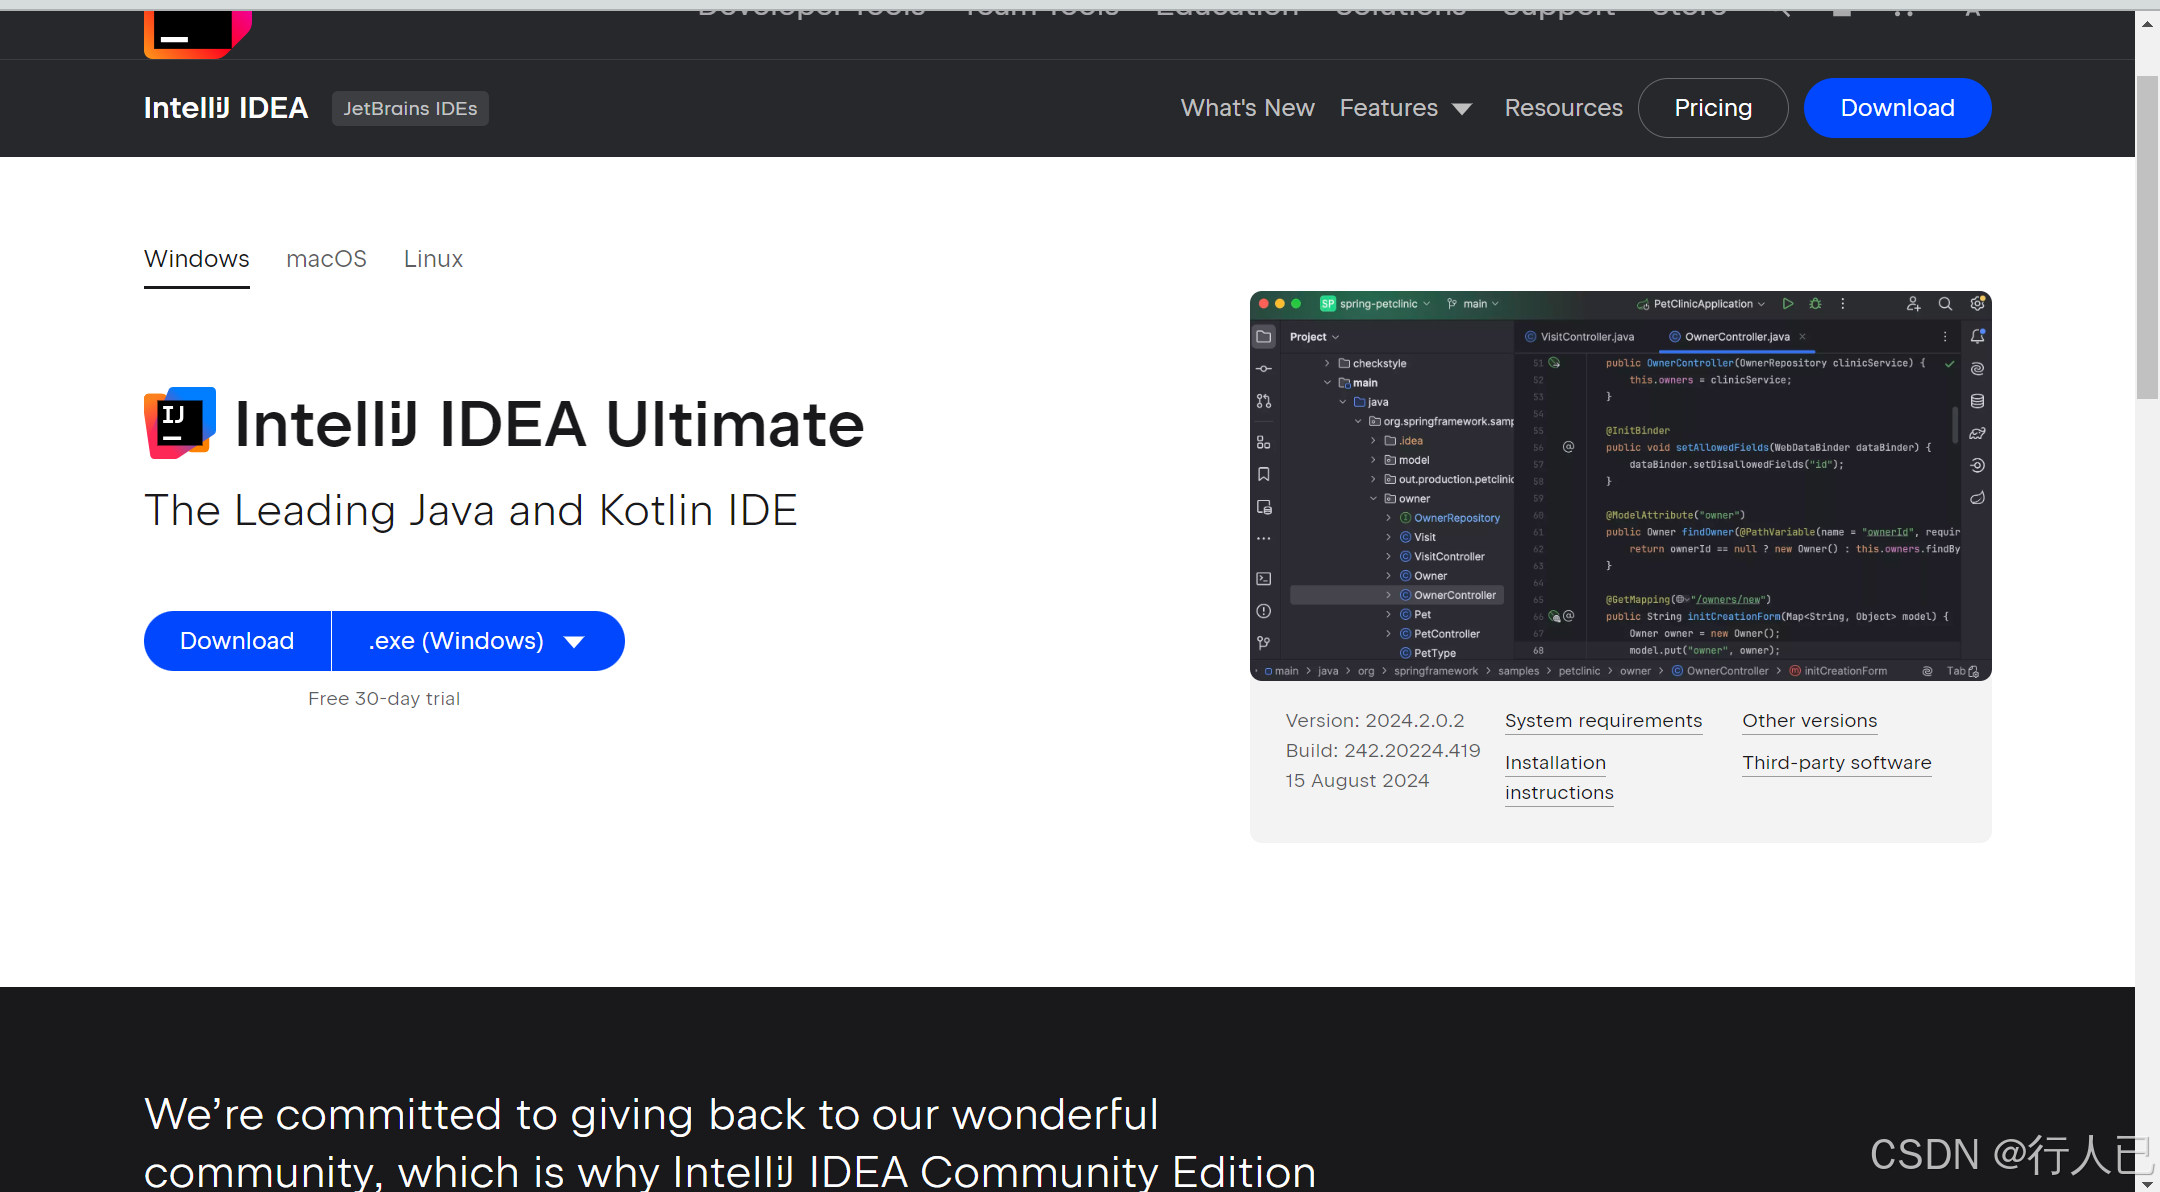This screenshot has width=2160, height=1192.
Task: Switch to the Windows tab
Action: pos(197,259)
